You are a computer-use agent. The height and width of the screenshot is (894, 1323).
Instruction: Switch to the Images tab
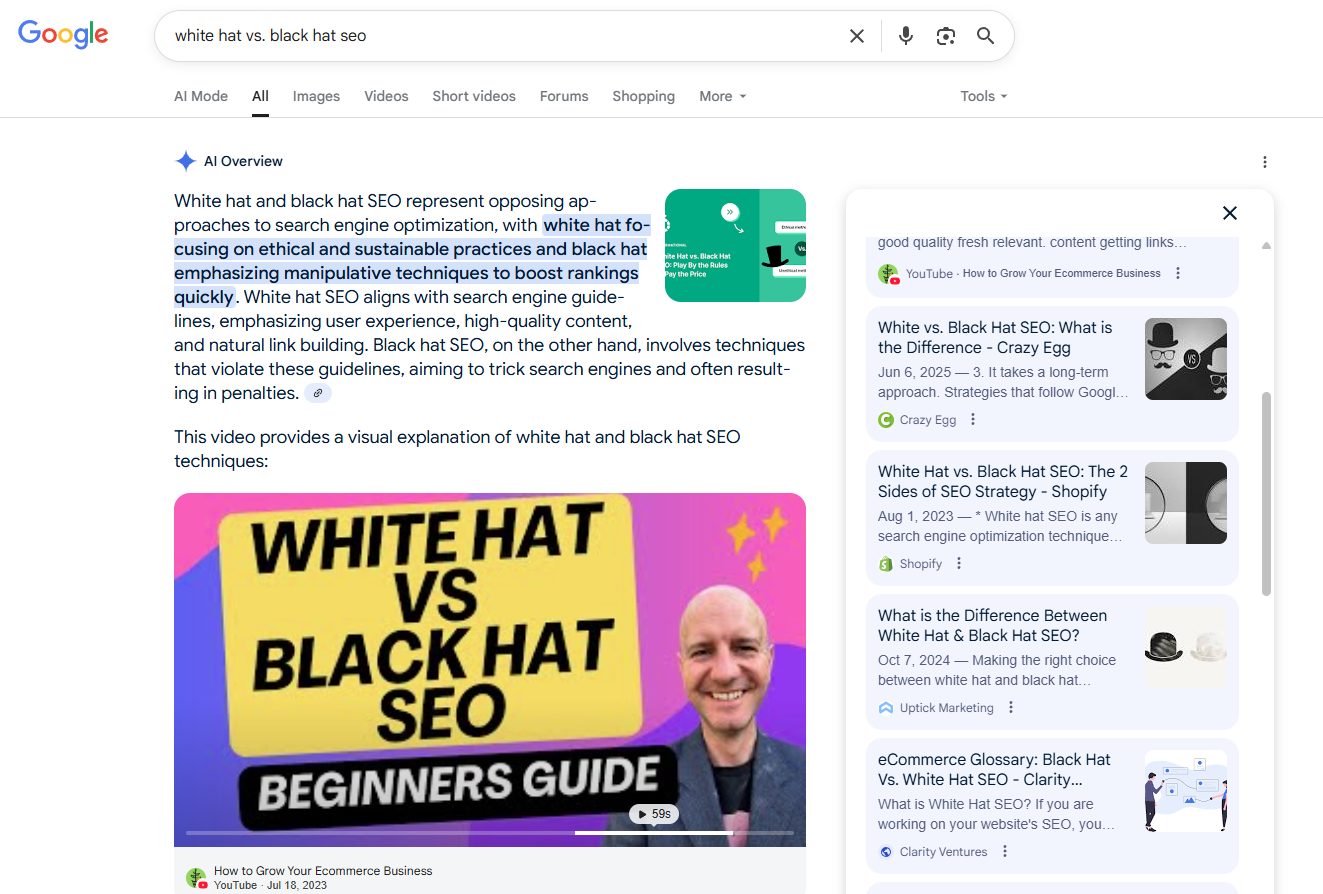[x=316, y=96]
